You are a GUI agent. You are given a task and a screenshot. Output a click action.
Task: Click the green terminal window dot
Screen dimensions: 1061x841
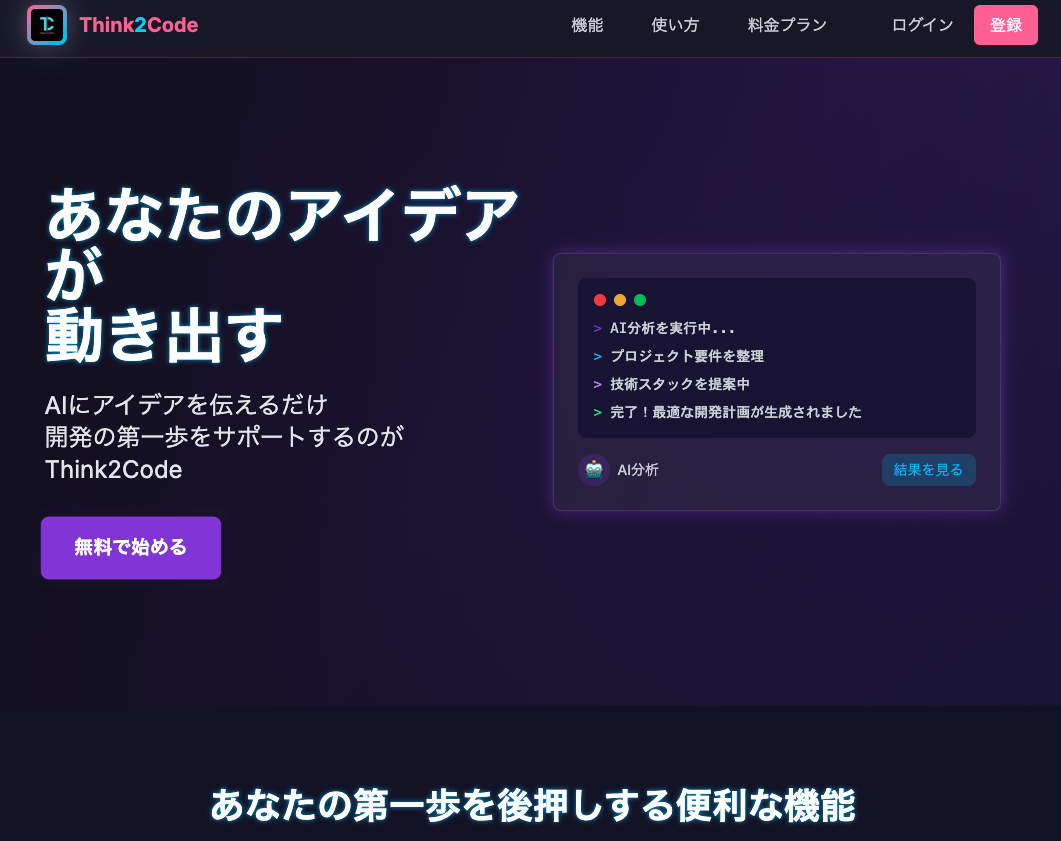(x=640, y=300)
